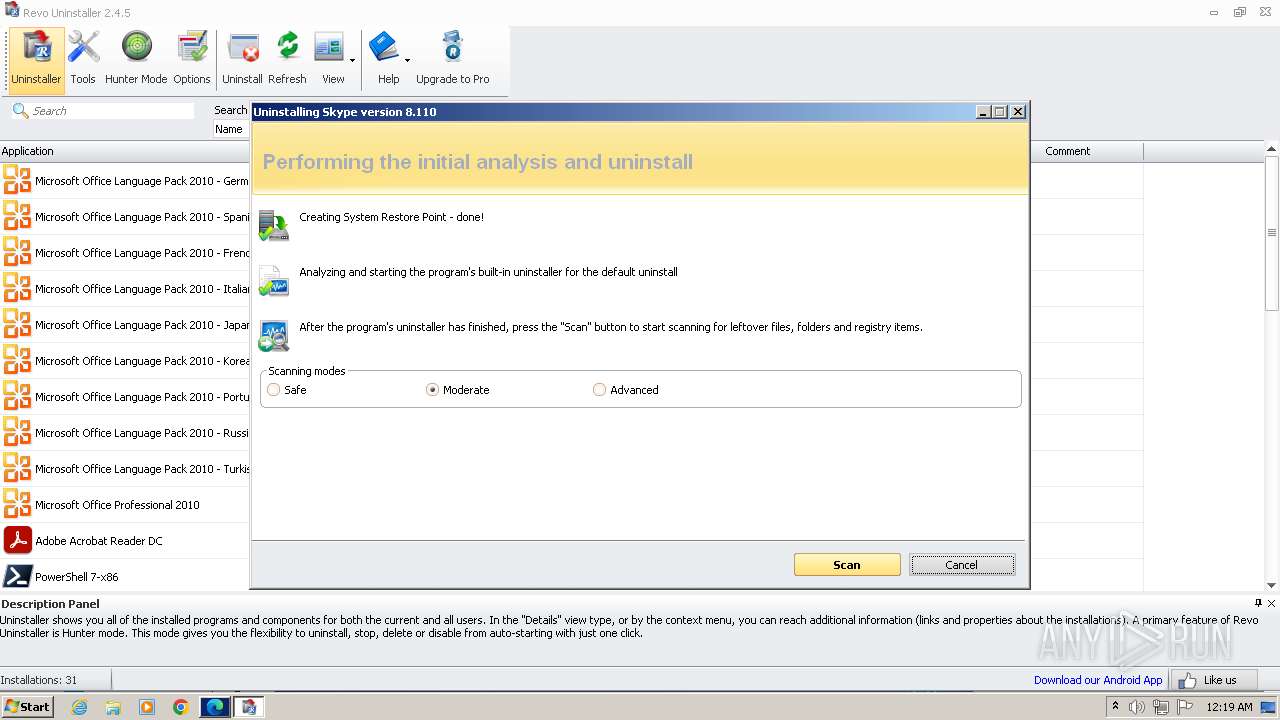Click the Scan button
This screenshot has width=1280, height=720.
[847, 565]
